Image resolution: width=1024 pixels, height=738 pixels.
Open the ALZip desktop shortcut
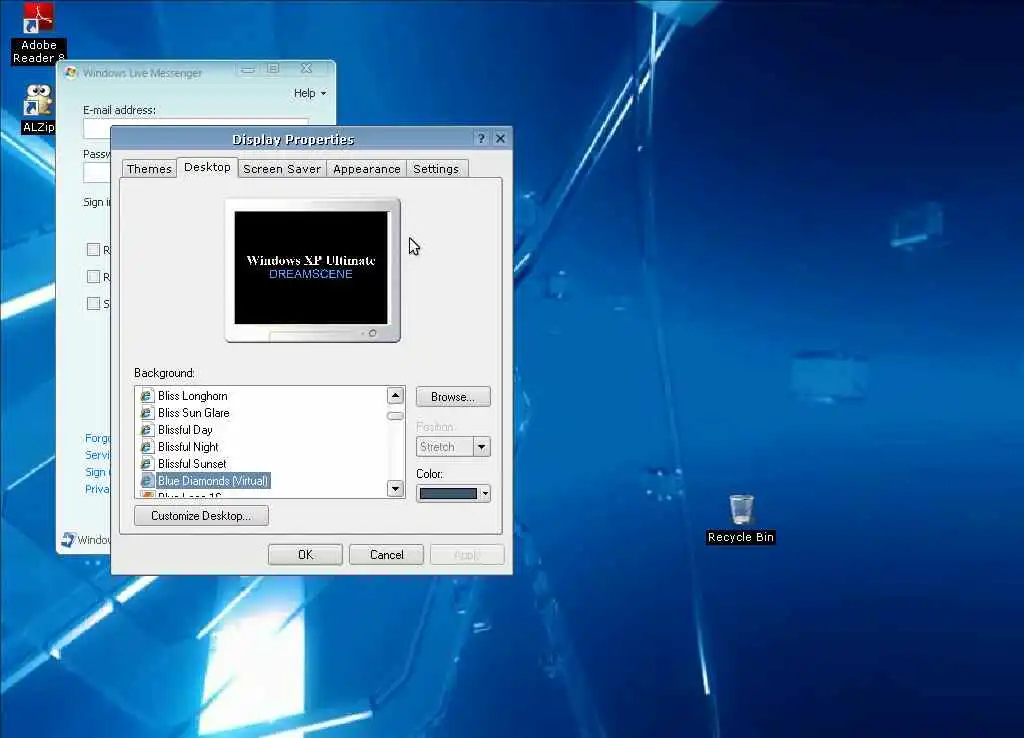(39, 108)
